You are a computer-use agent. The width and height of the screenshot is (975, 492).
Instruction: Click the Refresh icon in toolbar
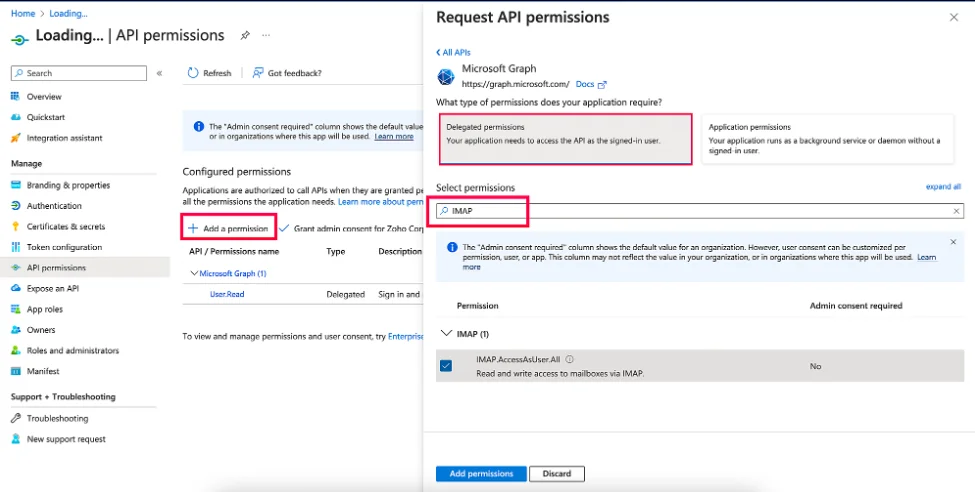tap(193, 73)
